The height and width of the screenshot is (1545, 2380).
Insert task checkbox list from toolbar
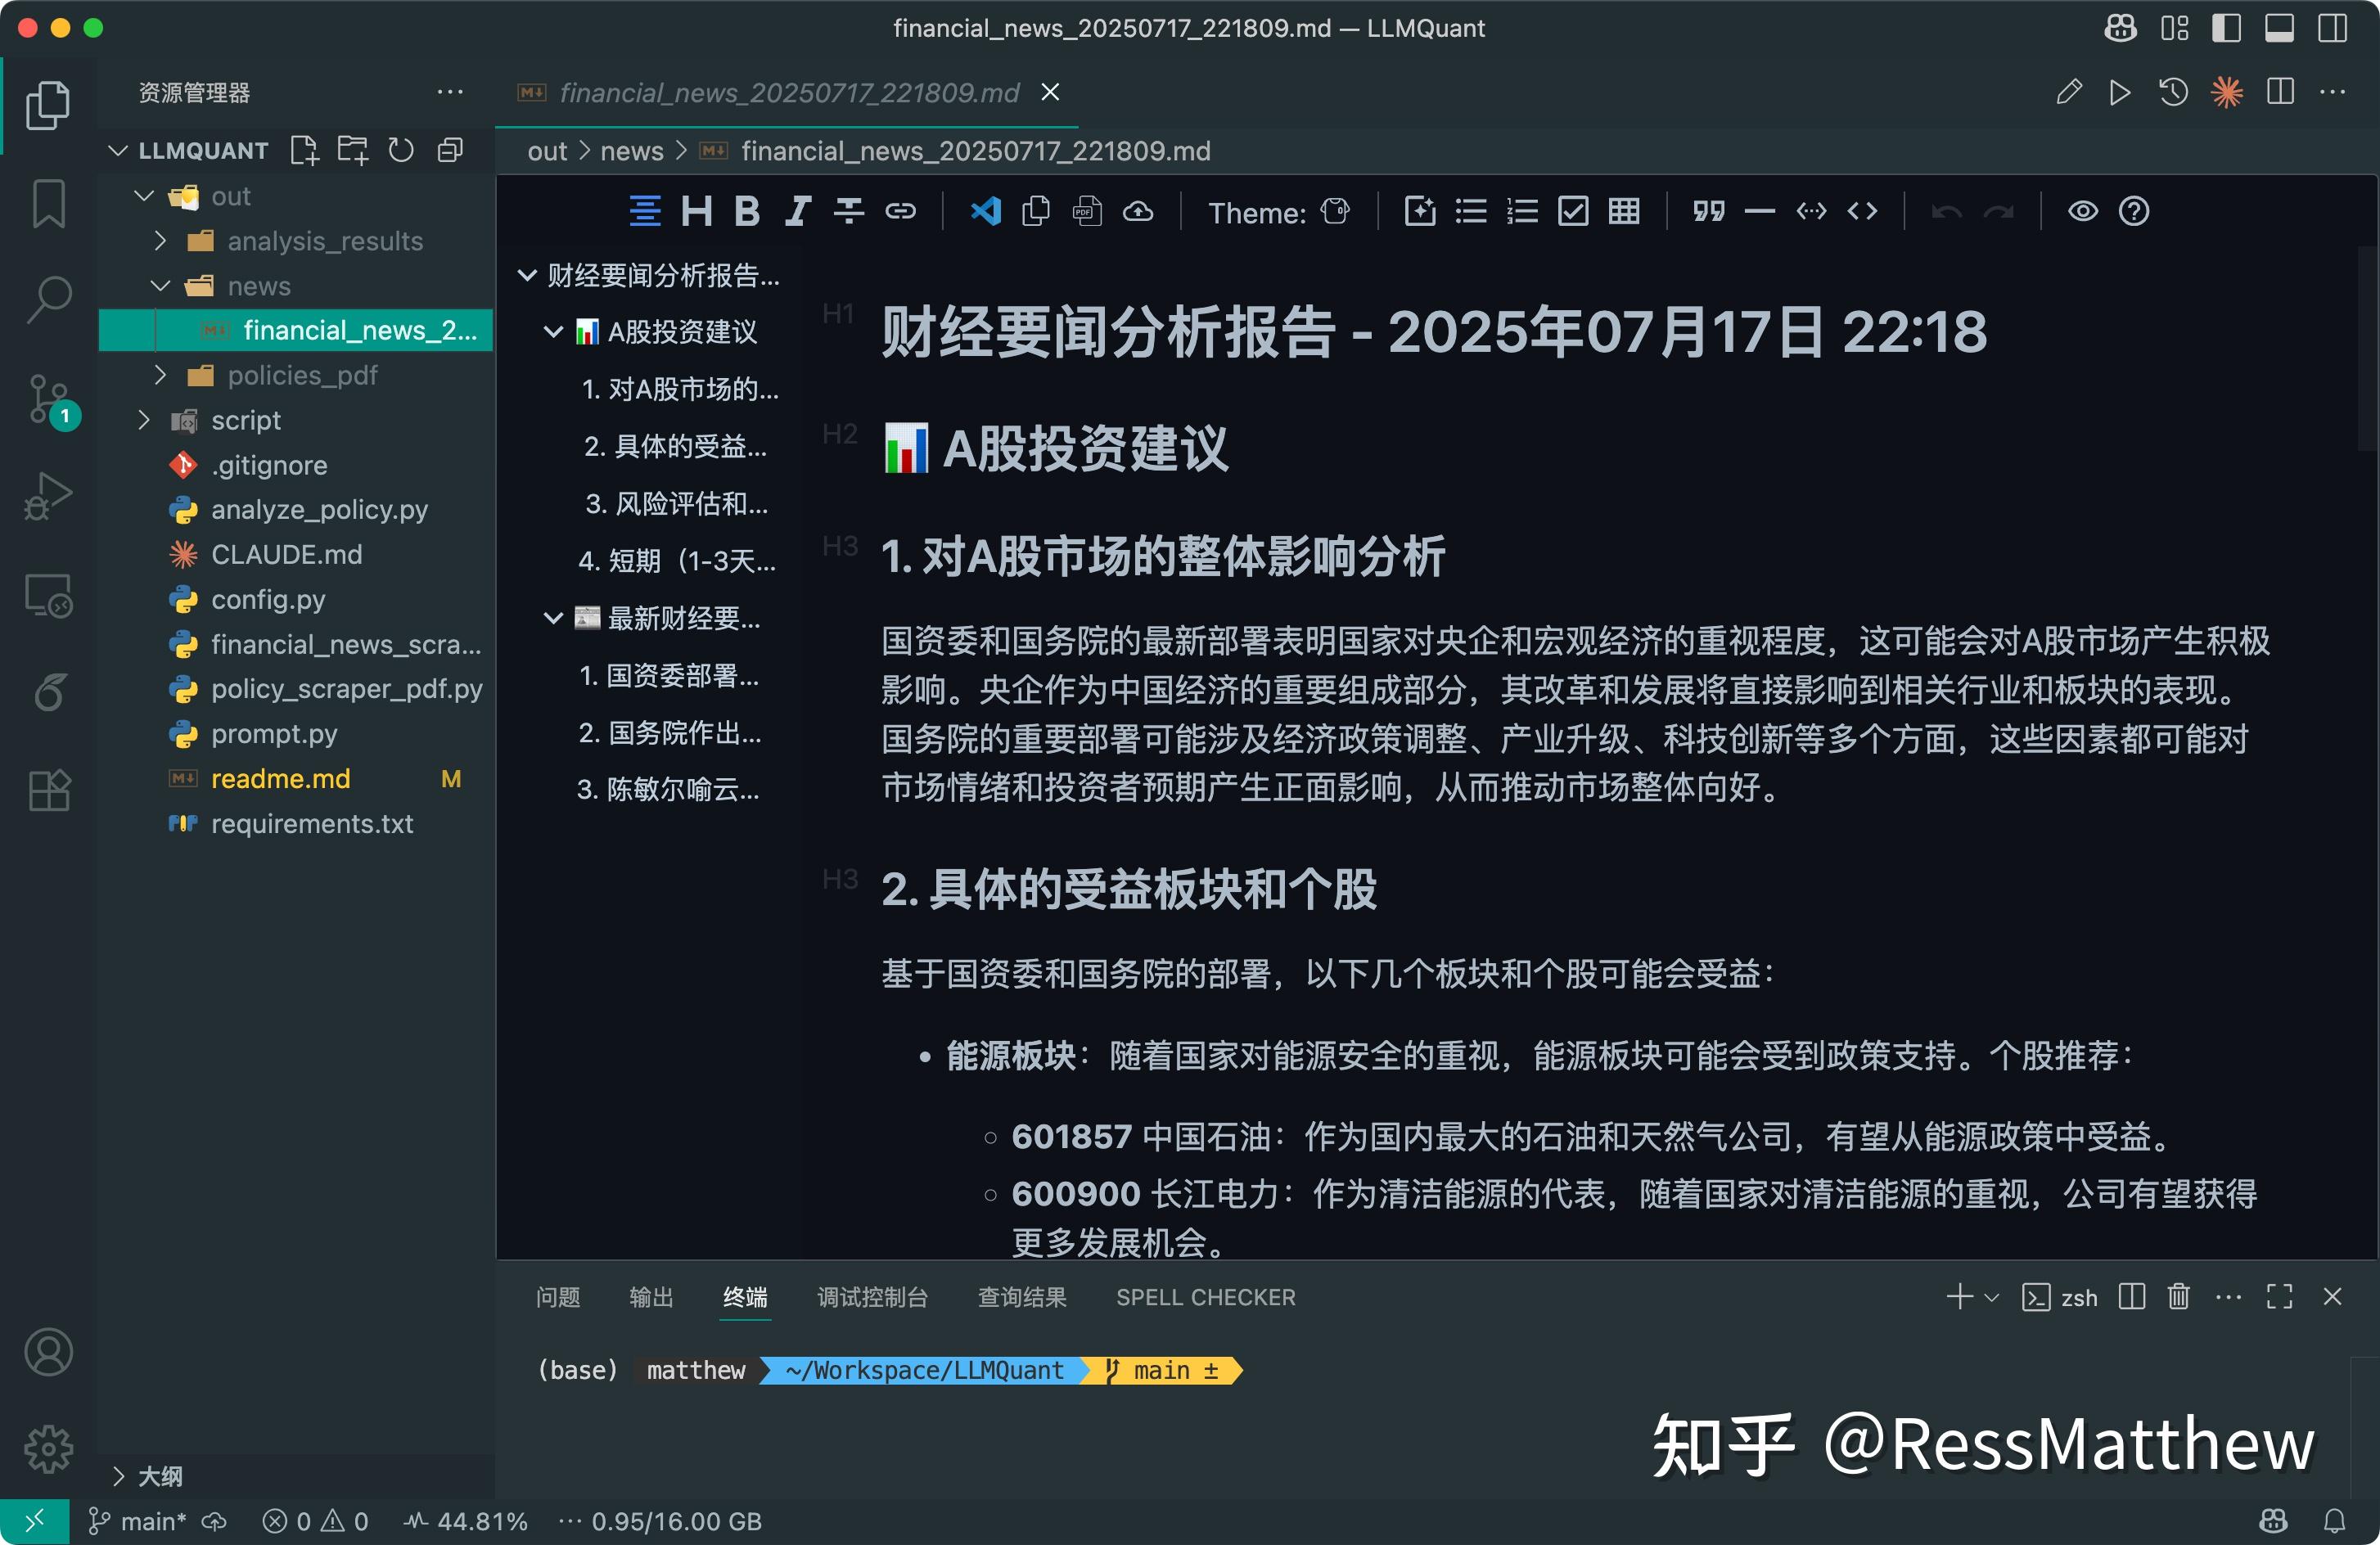coord(1573,211)
